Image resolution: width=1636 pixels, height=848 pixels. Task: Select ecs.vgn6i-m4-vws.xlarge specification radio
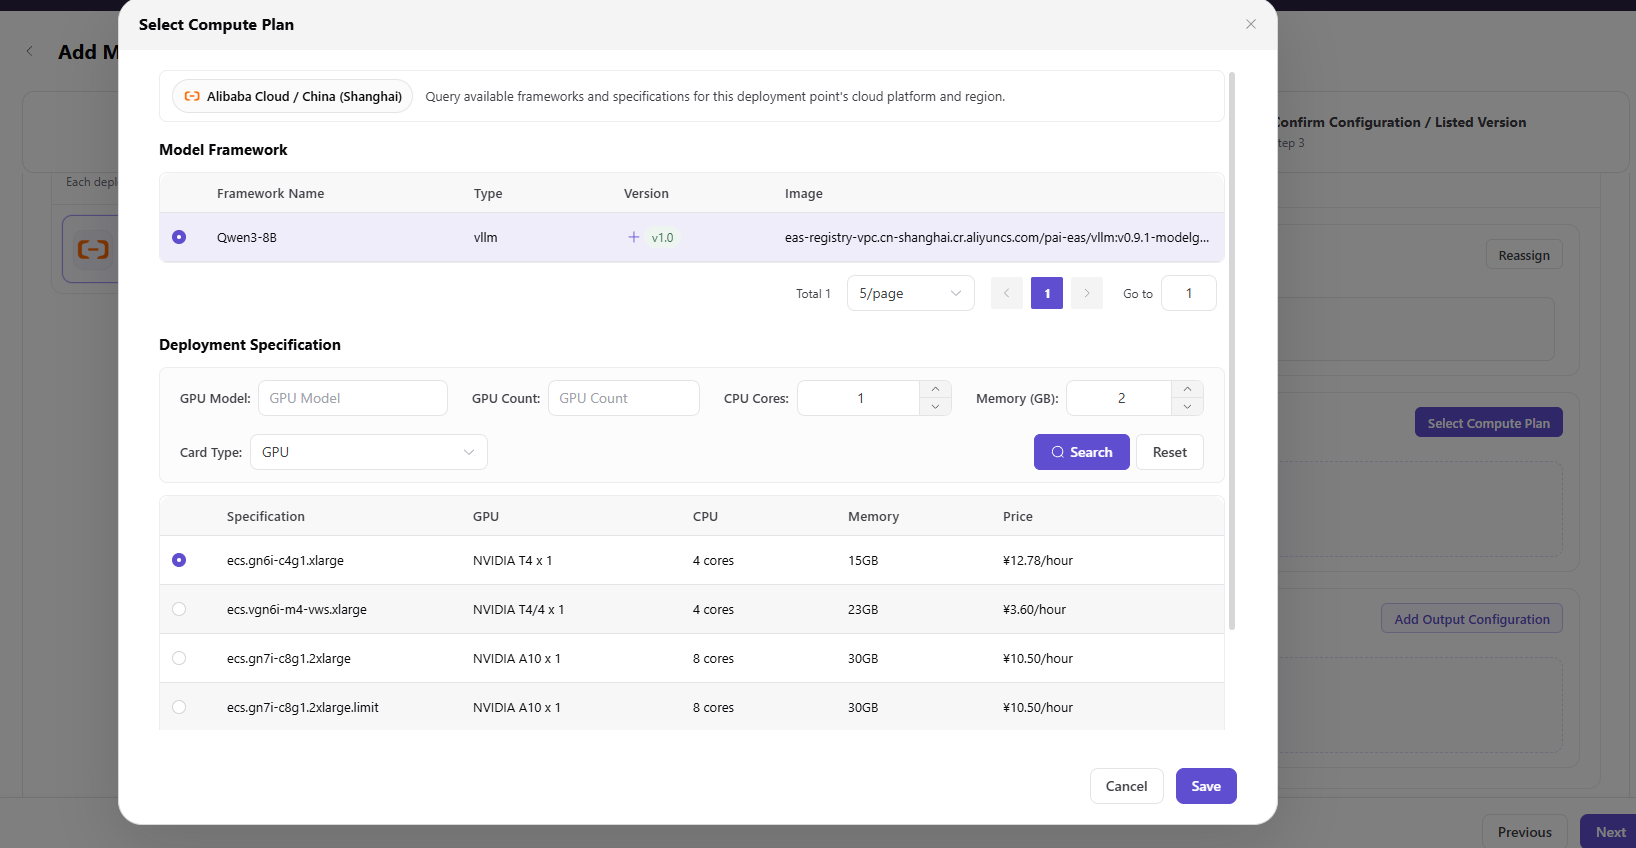point(179,609)
